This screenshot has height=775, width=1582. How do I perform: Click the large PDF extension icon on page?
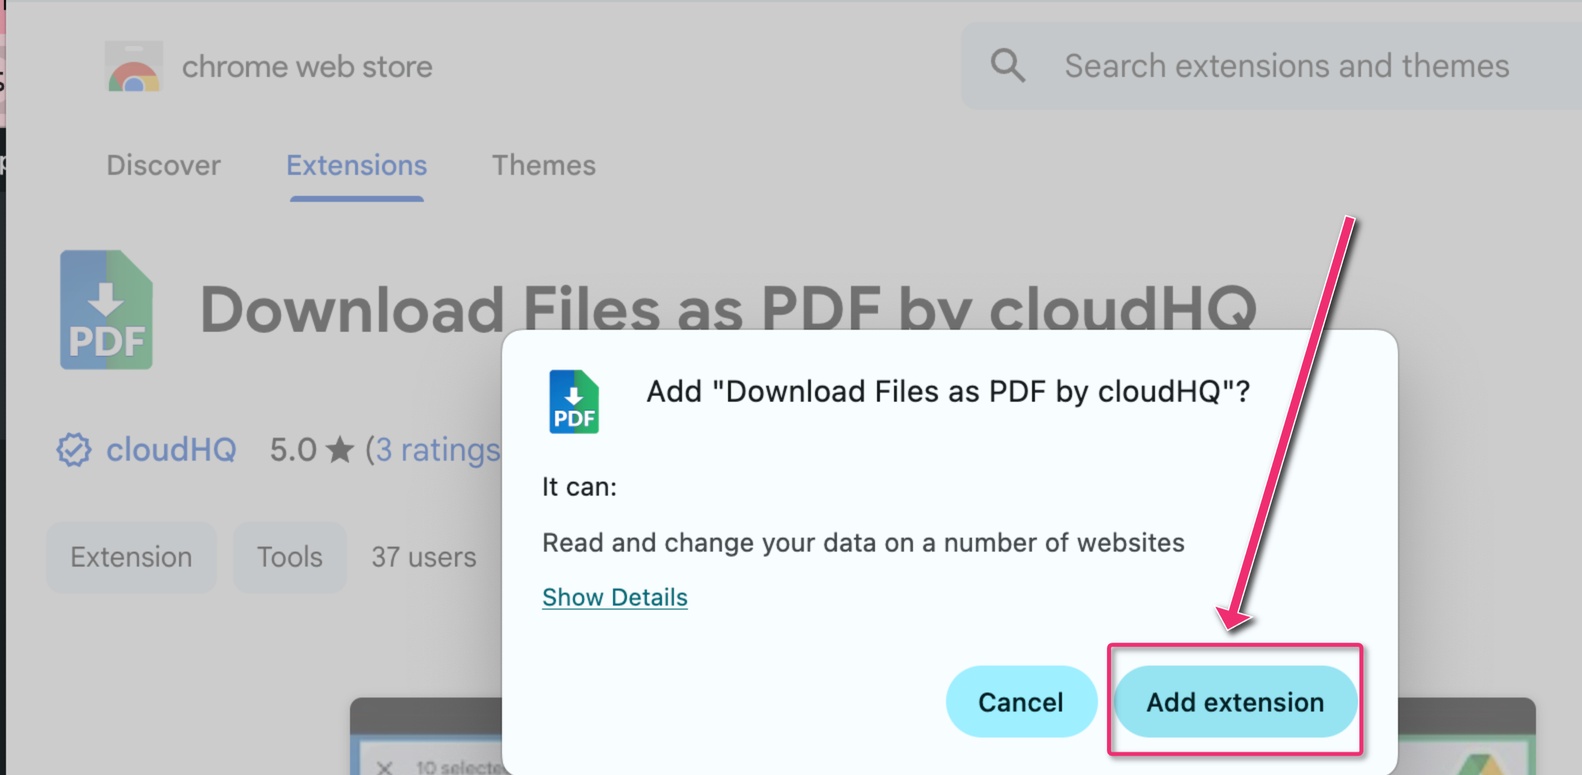point(106,310)
